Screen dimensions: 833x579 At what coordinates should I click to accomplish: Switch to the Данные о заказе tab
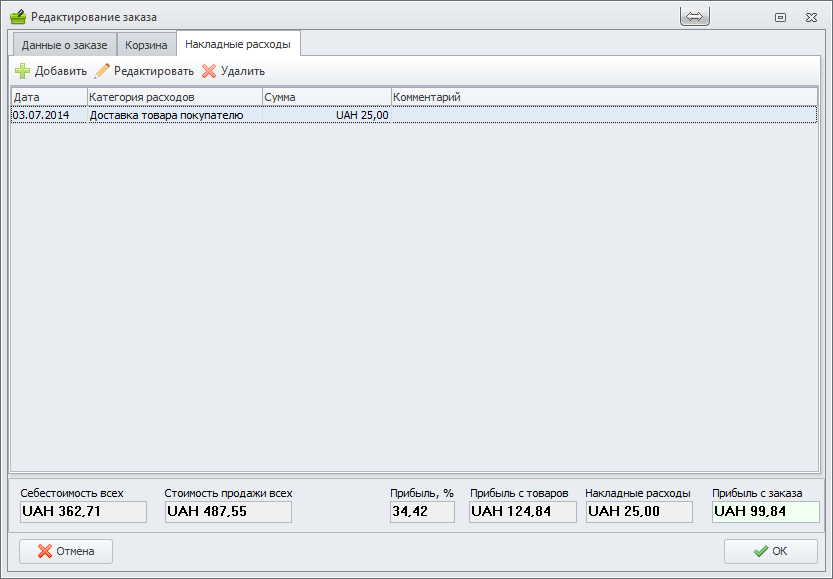point(64,45)
